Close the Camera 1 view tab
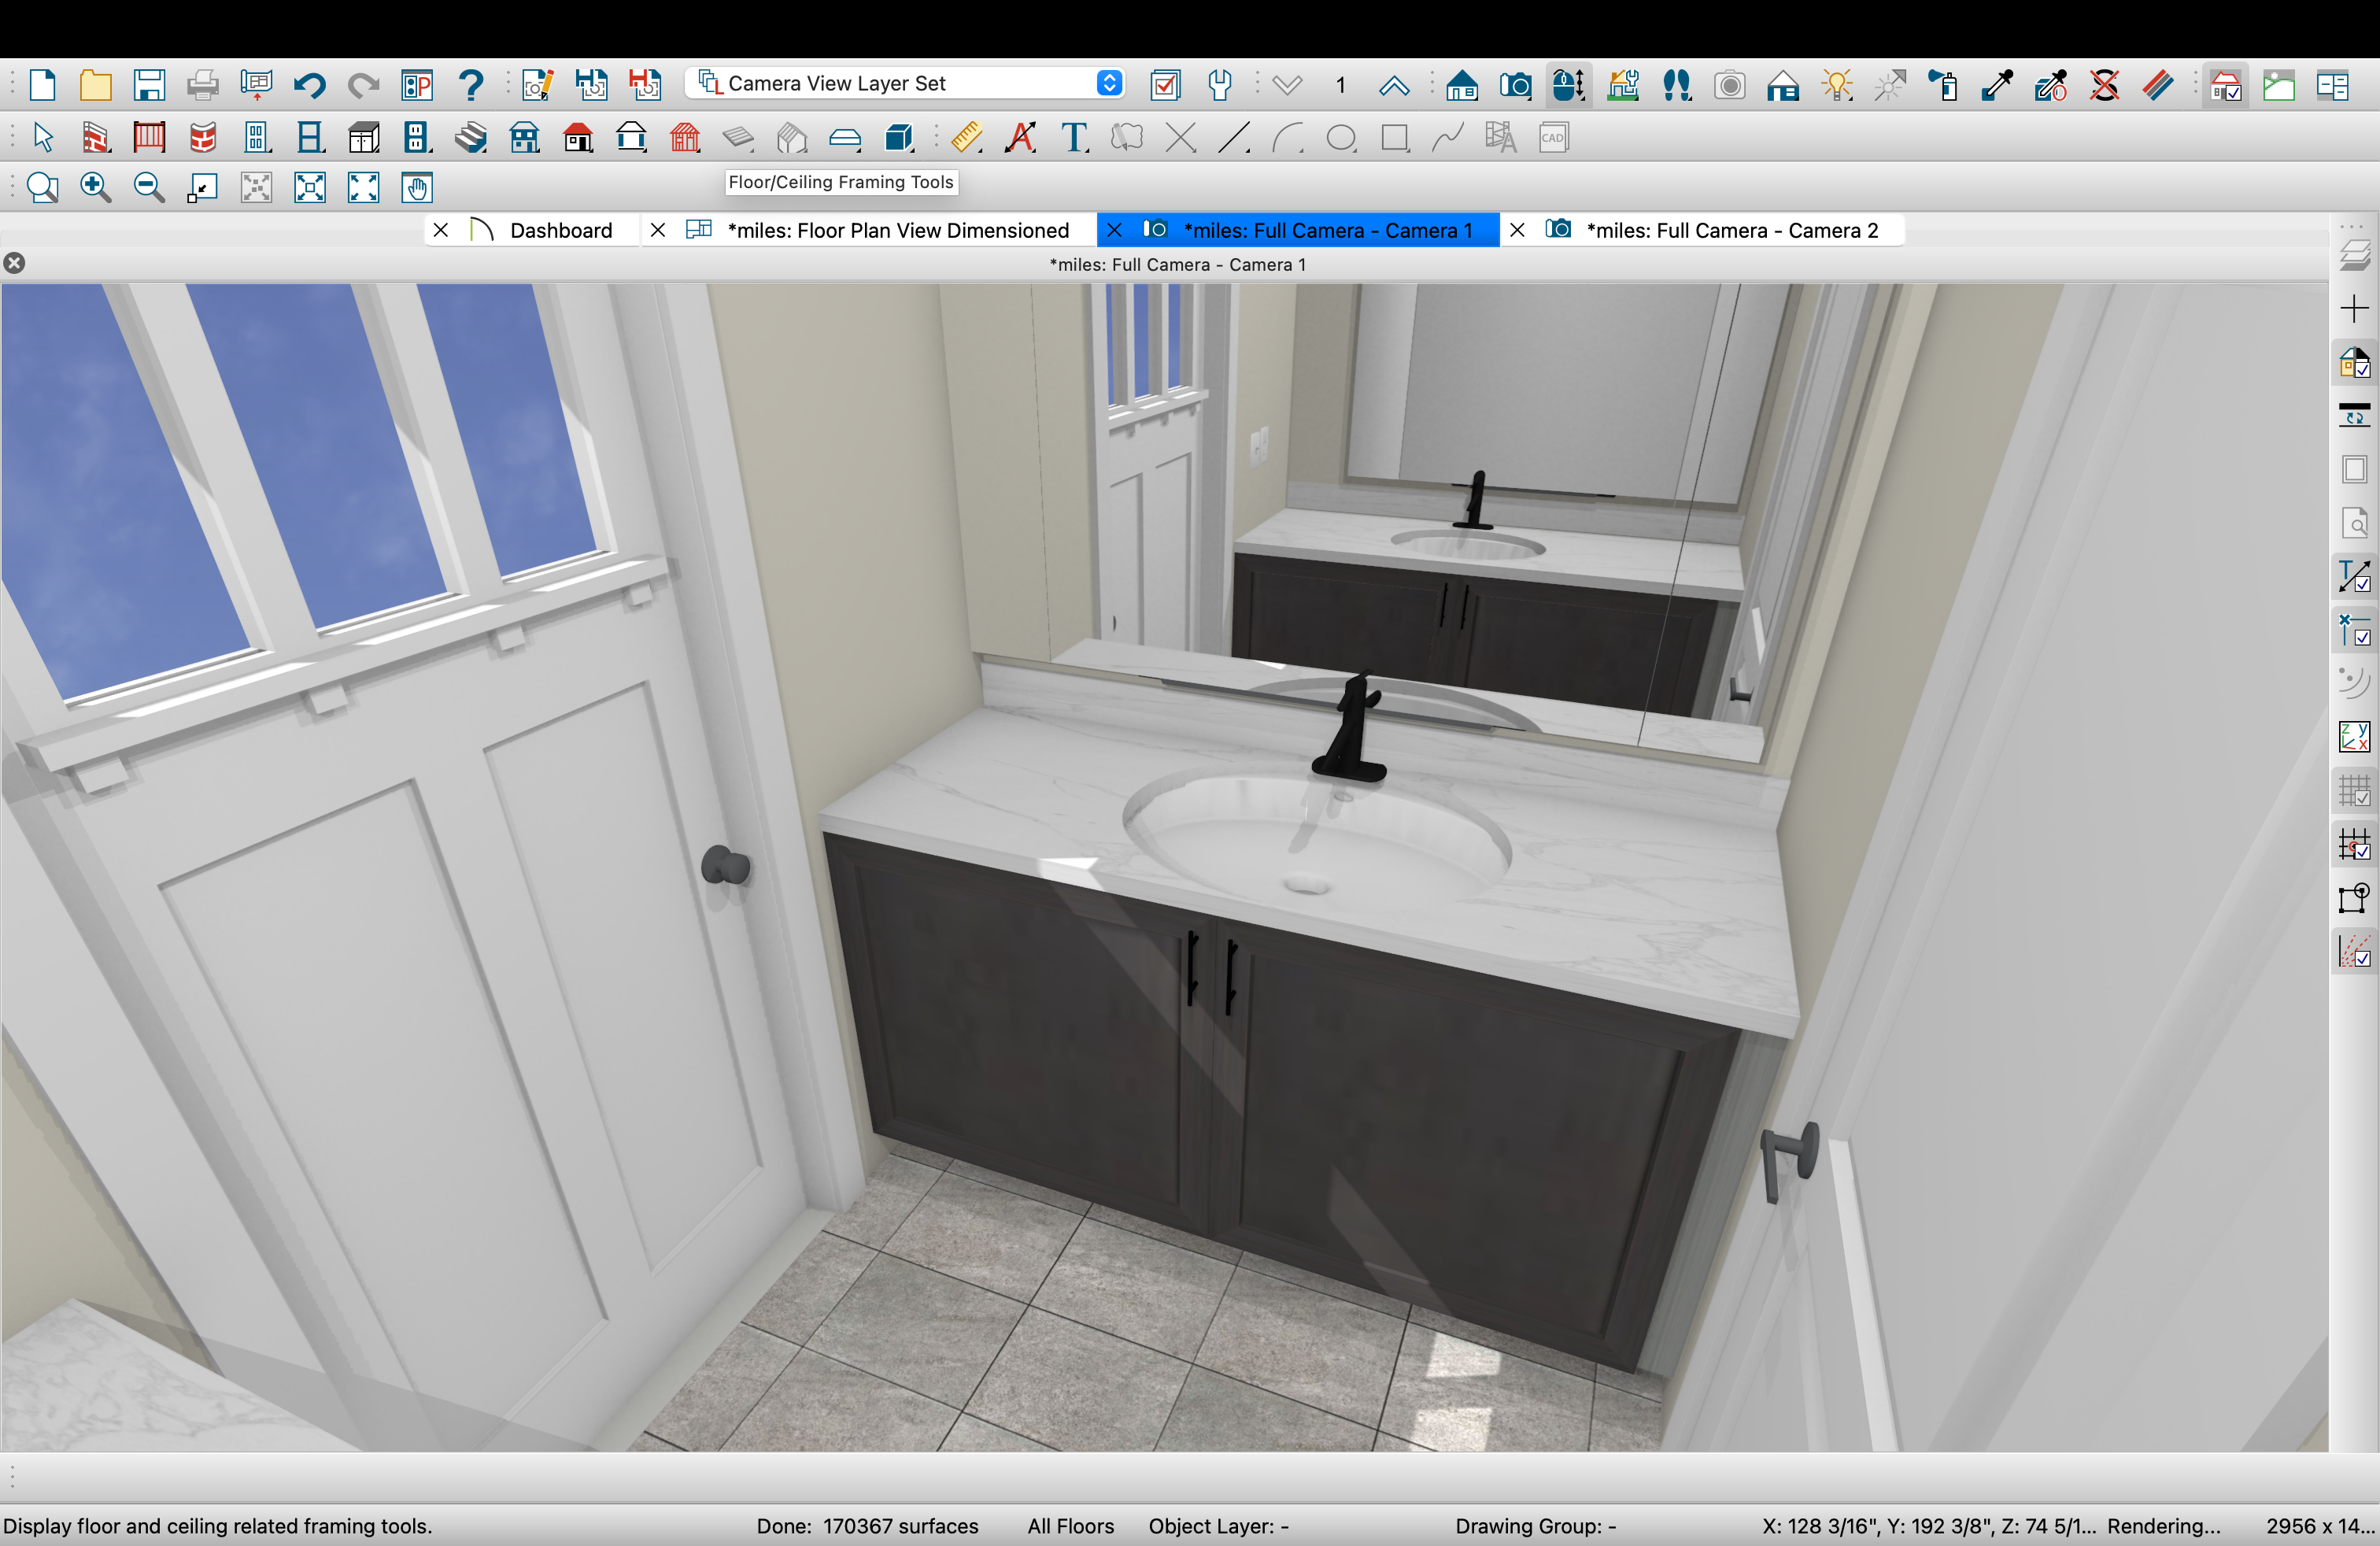2380x1546 pixels. [x=1114, y=230]
